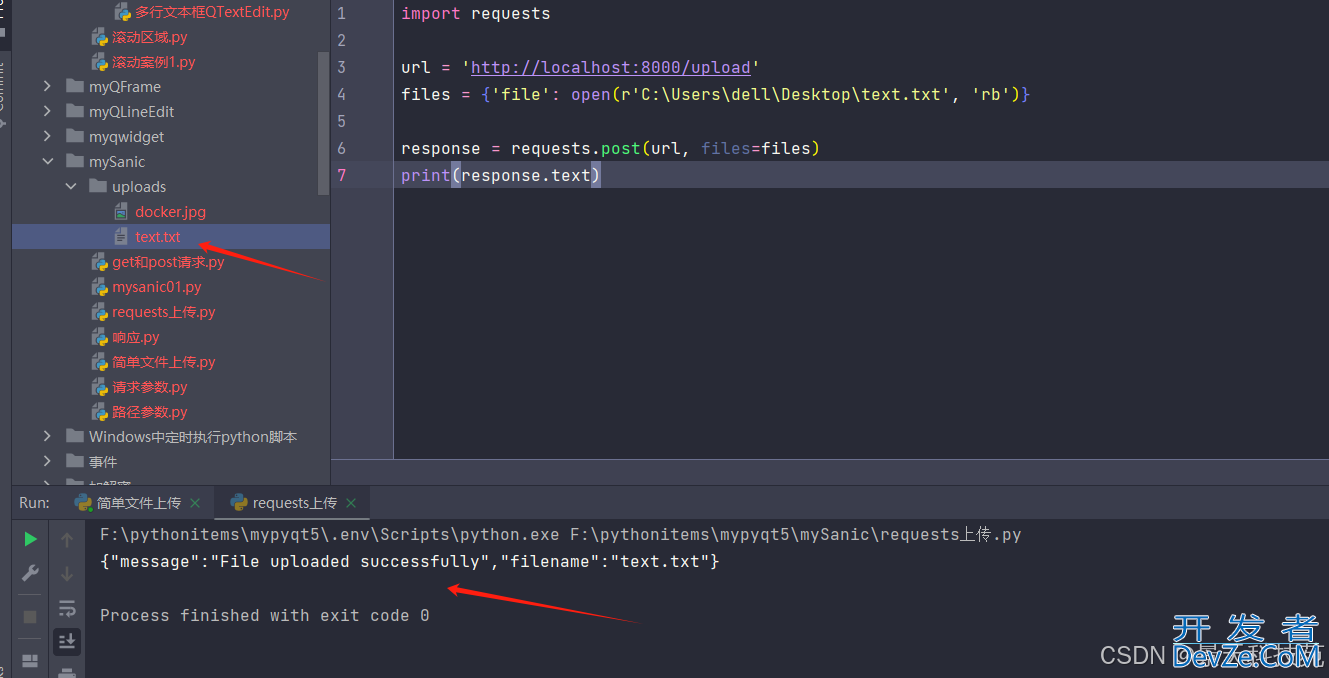The width and height of the screenshot is (1329, 678).
Task: Select the uploads folder name
Action: tap(139, 187)
